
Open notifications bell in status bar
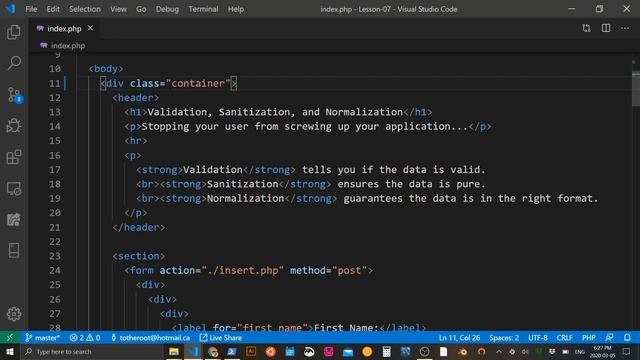pos(627,338)
